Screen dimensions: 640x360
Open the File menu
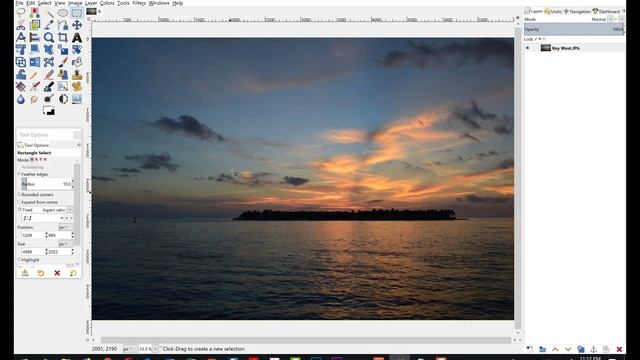pos(19,3)
